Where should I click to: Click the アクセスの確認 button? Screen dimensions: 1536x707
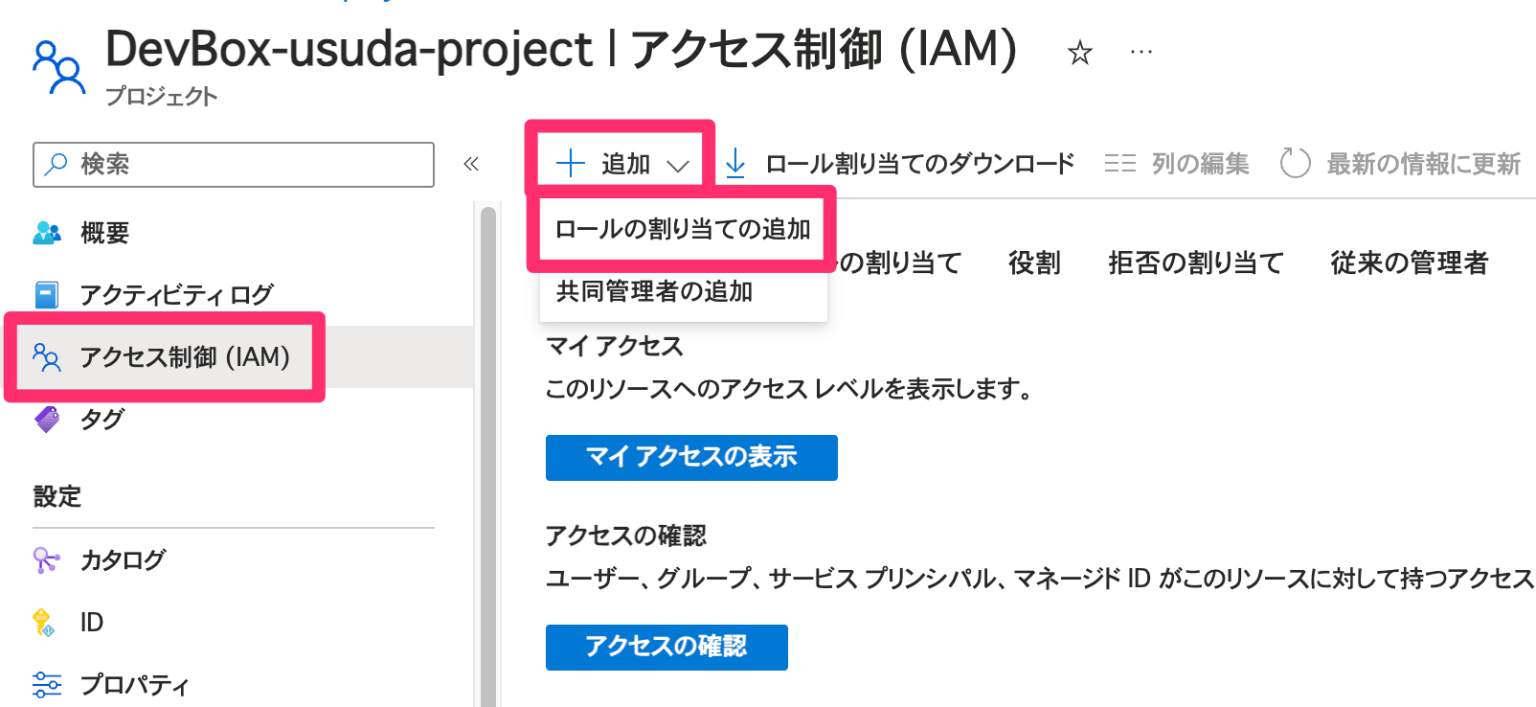coord(666,647)
